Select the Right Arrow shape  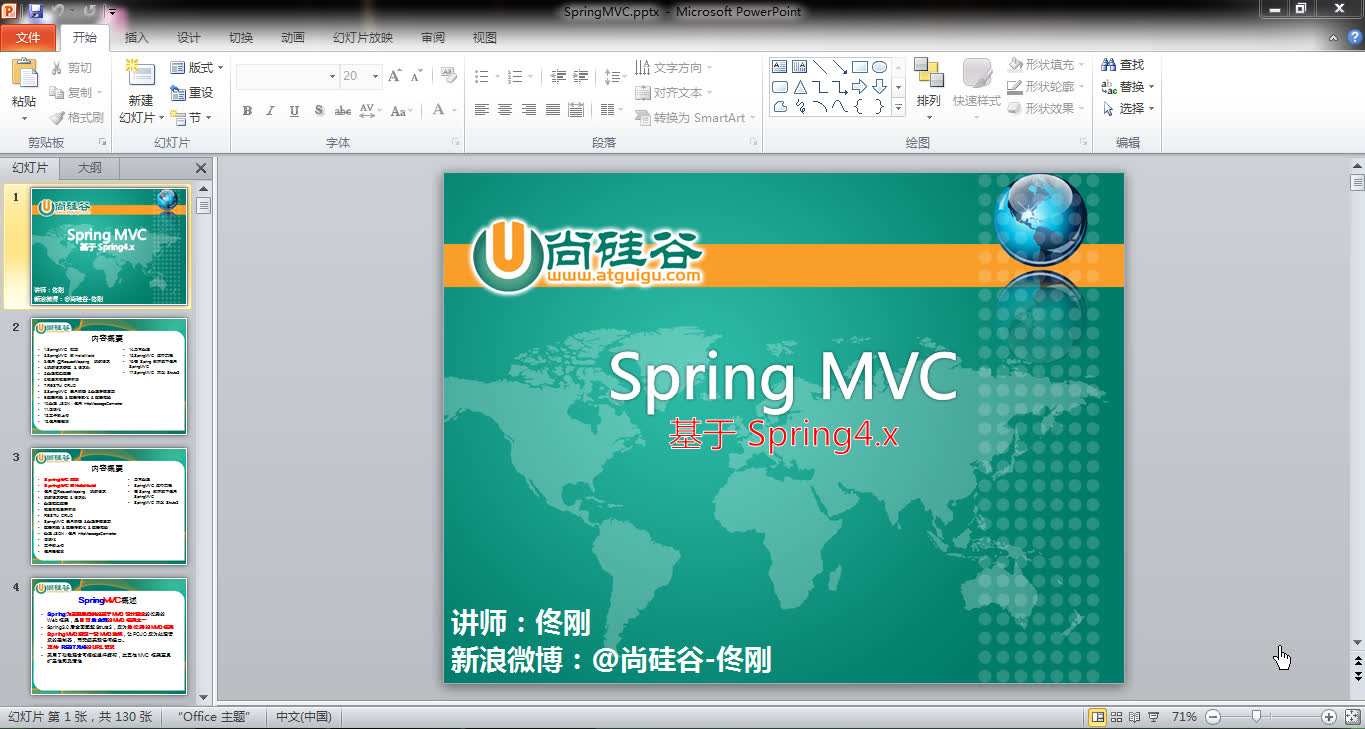coord(859,87)
